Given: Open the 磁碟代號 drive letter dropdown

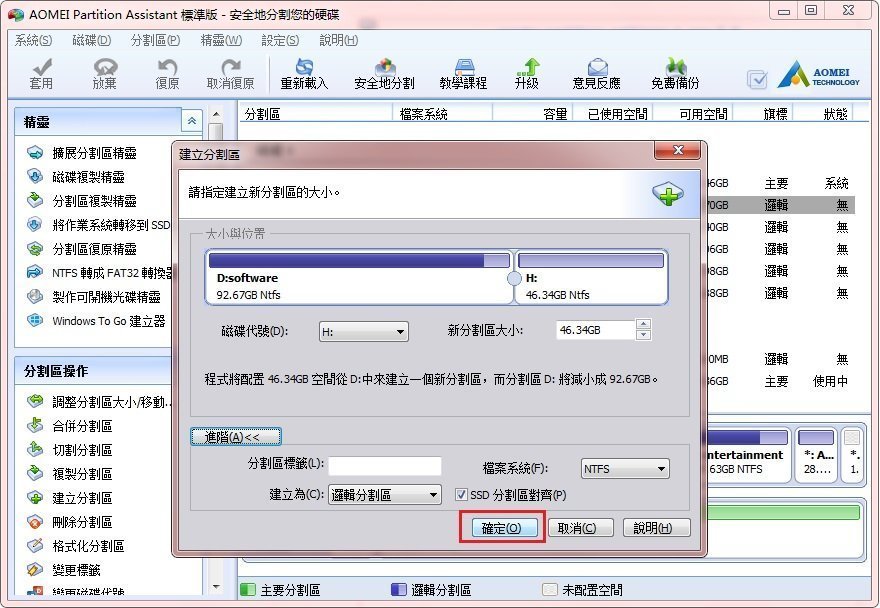Looking at the screenshot, I should point(364,332).
